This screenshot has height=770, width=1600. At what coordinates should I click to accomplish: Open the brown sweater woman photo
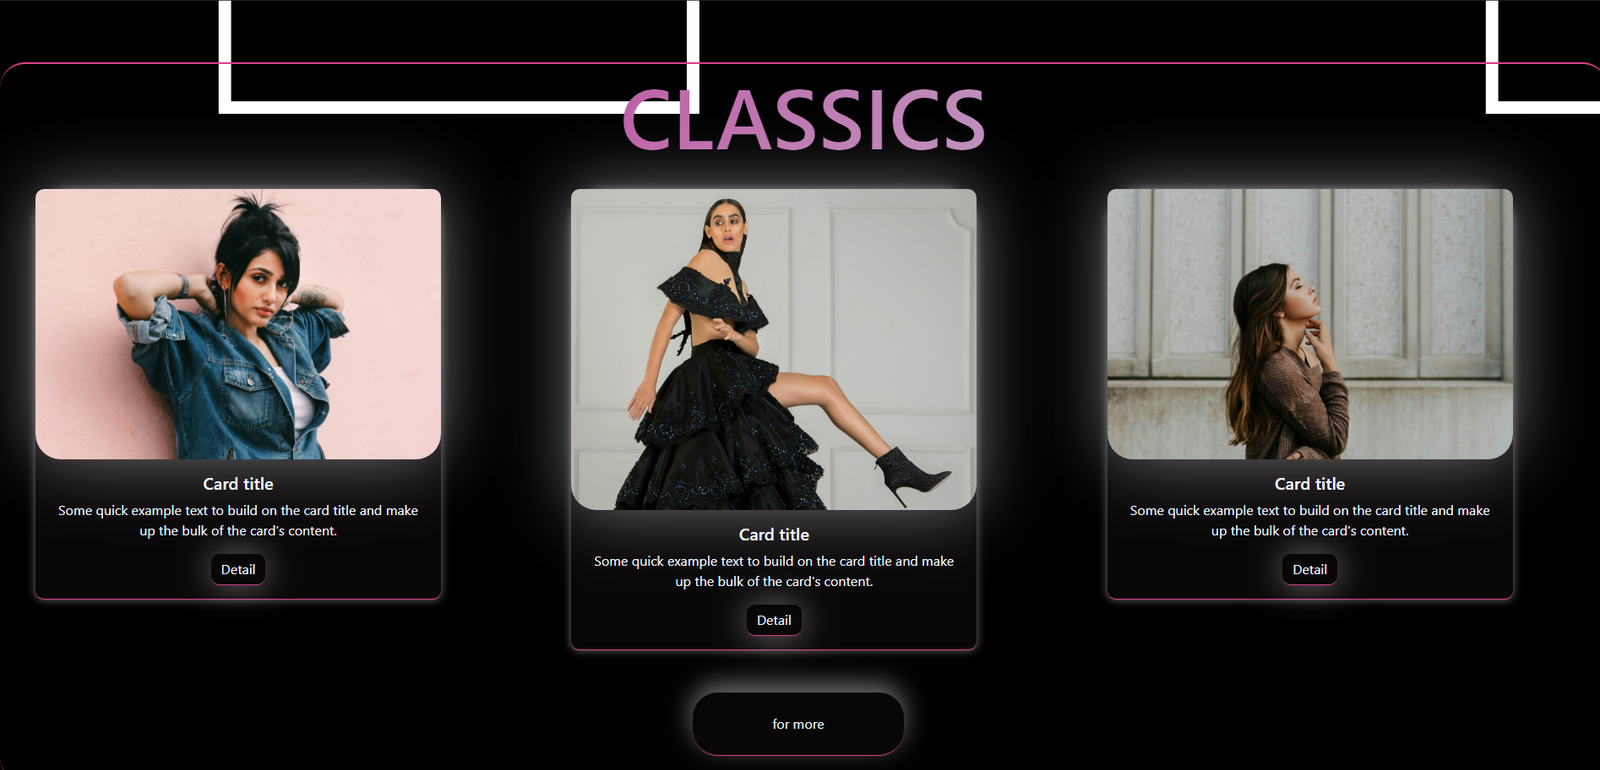click(1310, 324)
